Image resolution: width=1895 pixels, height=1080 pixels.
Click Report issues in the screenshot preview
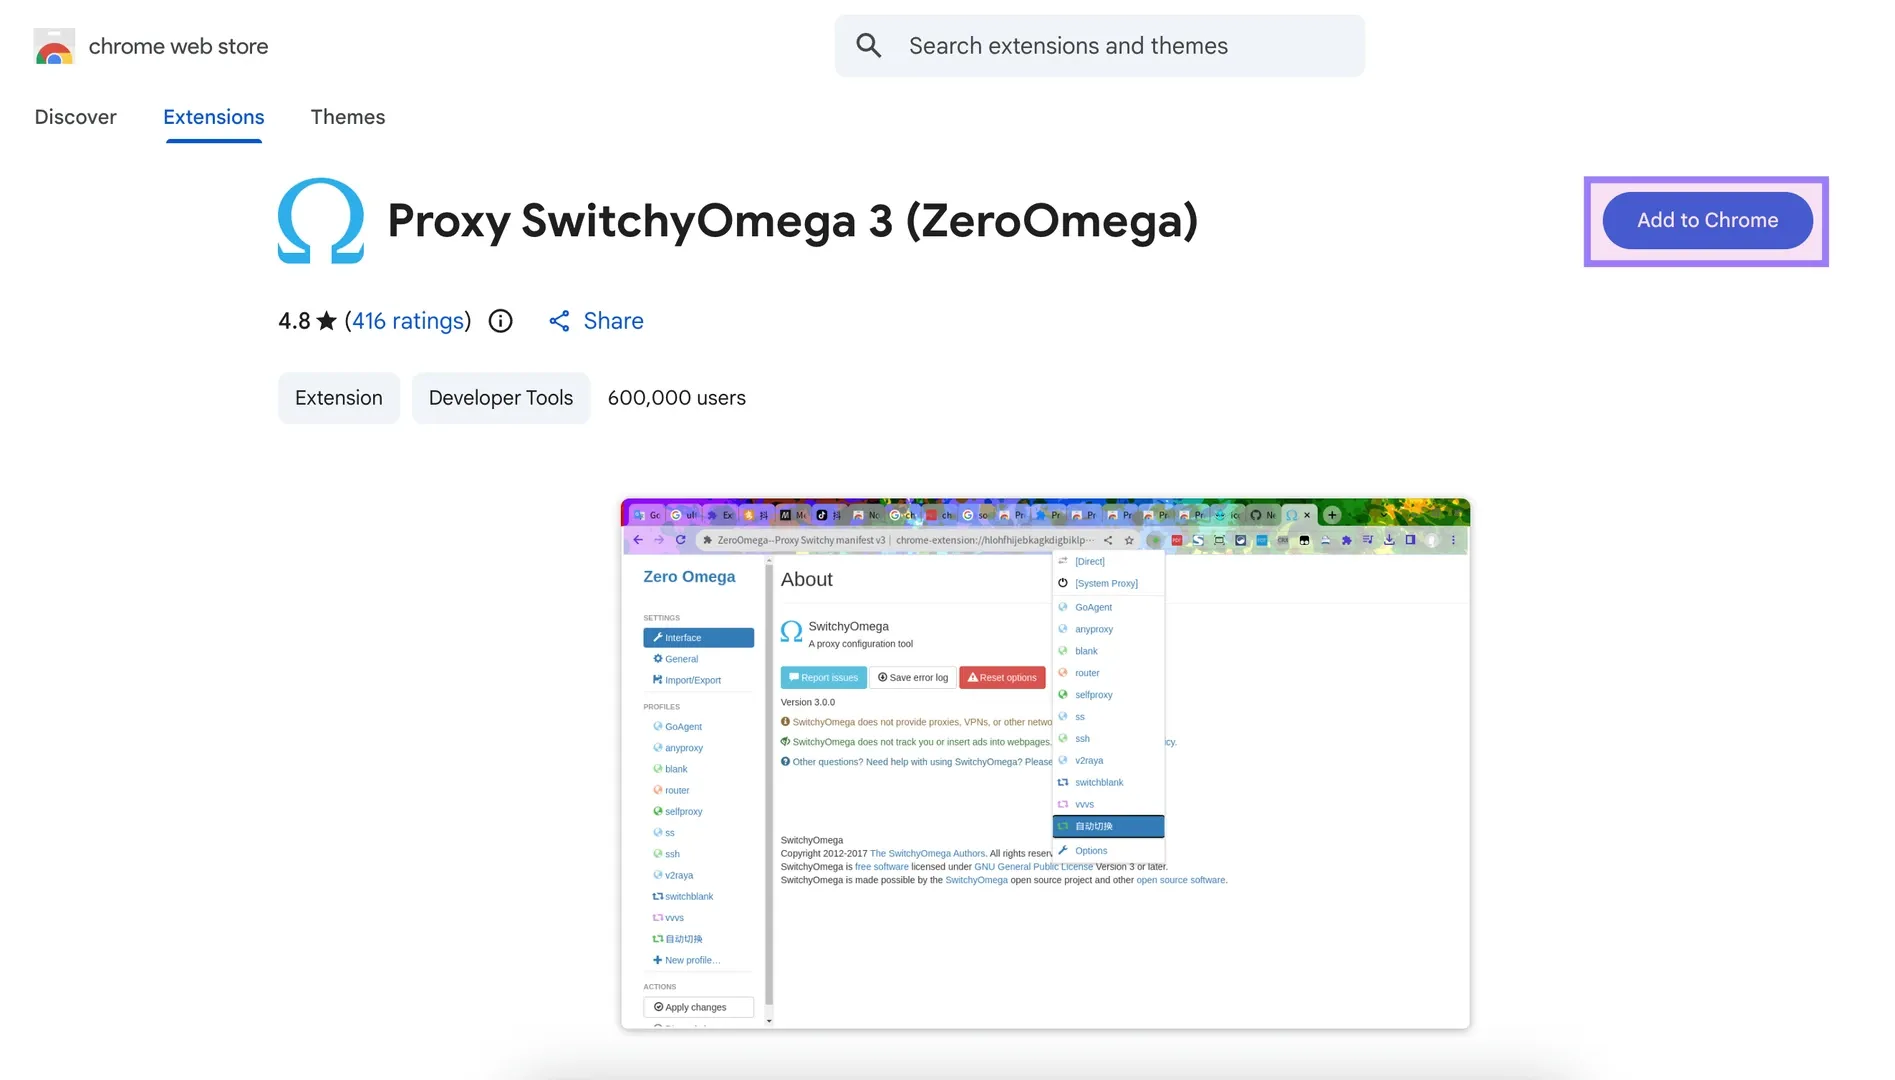[x=823, y=677]
